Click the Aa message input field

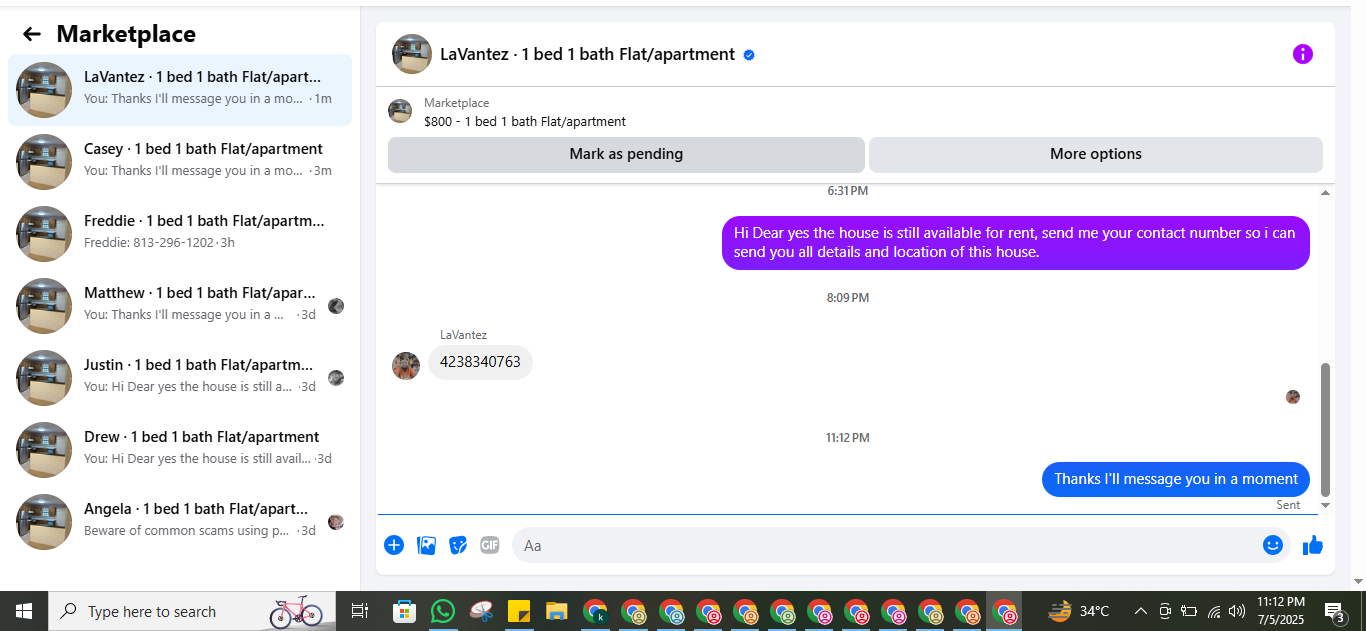point(883,545)
